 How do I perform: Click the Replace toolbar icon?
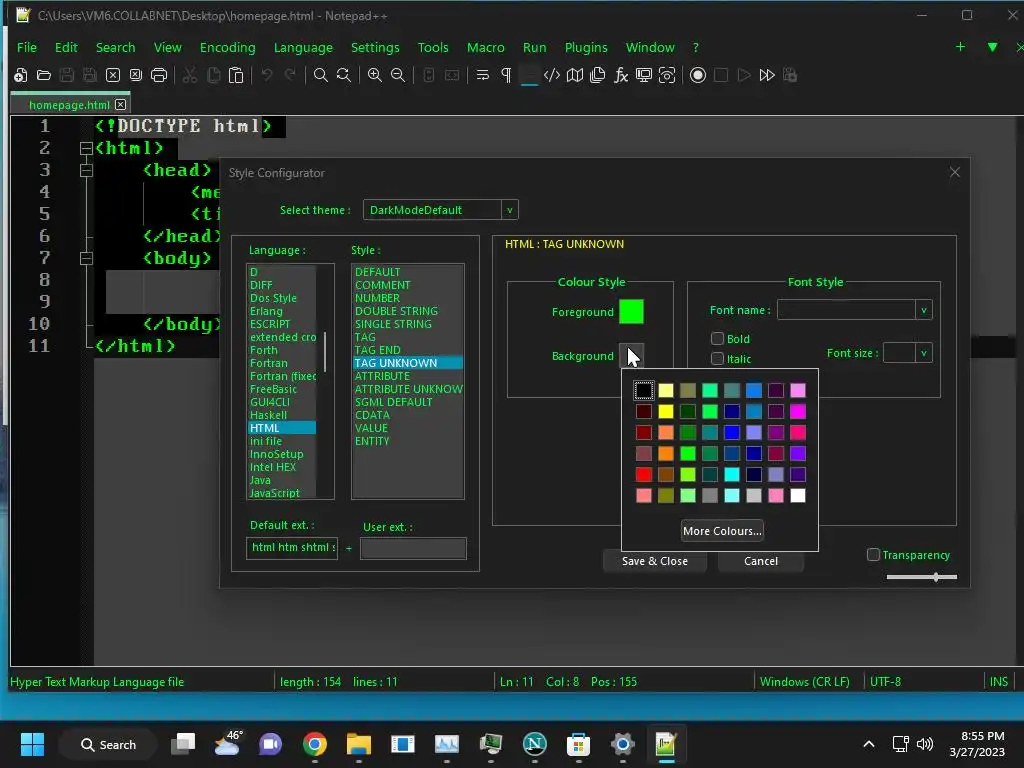pos(344,75)
